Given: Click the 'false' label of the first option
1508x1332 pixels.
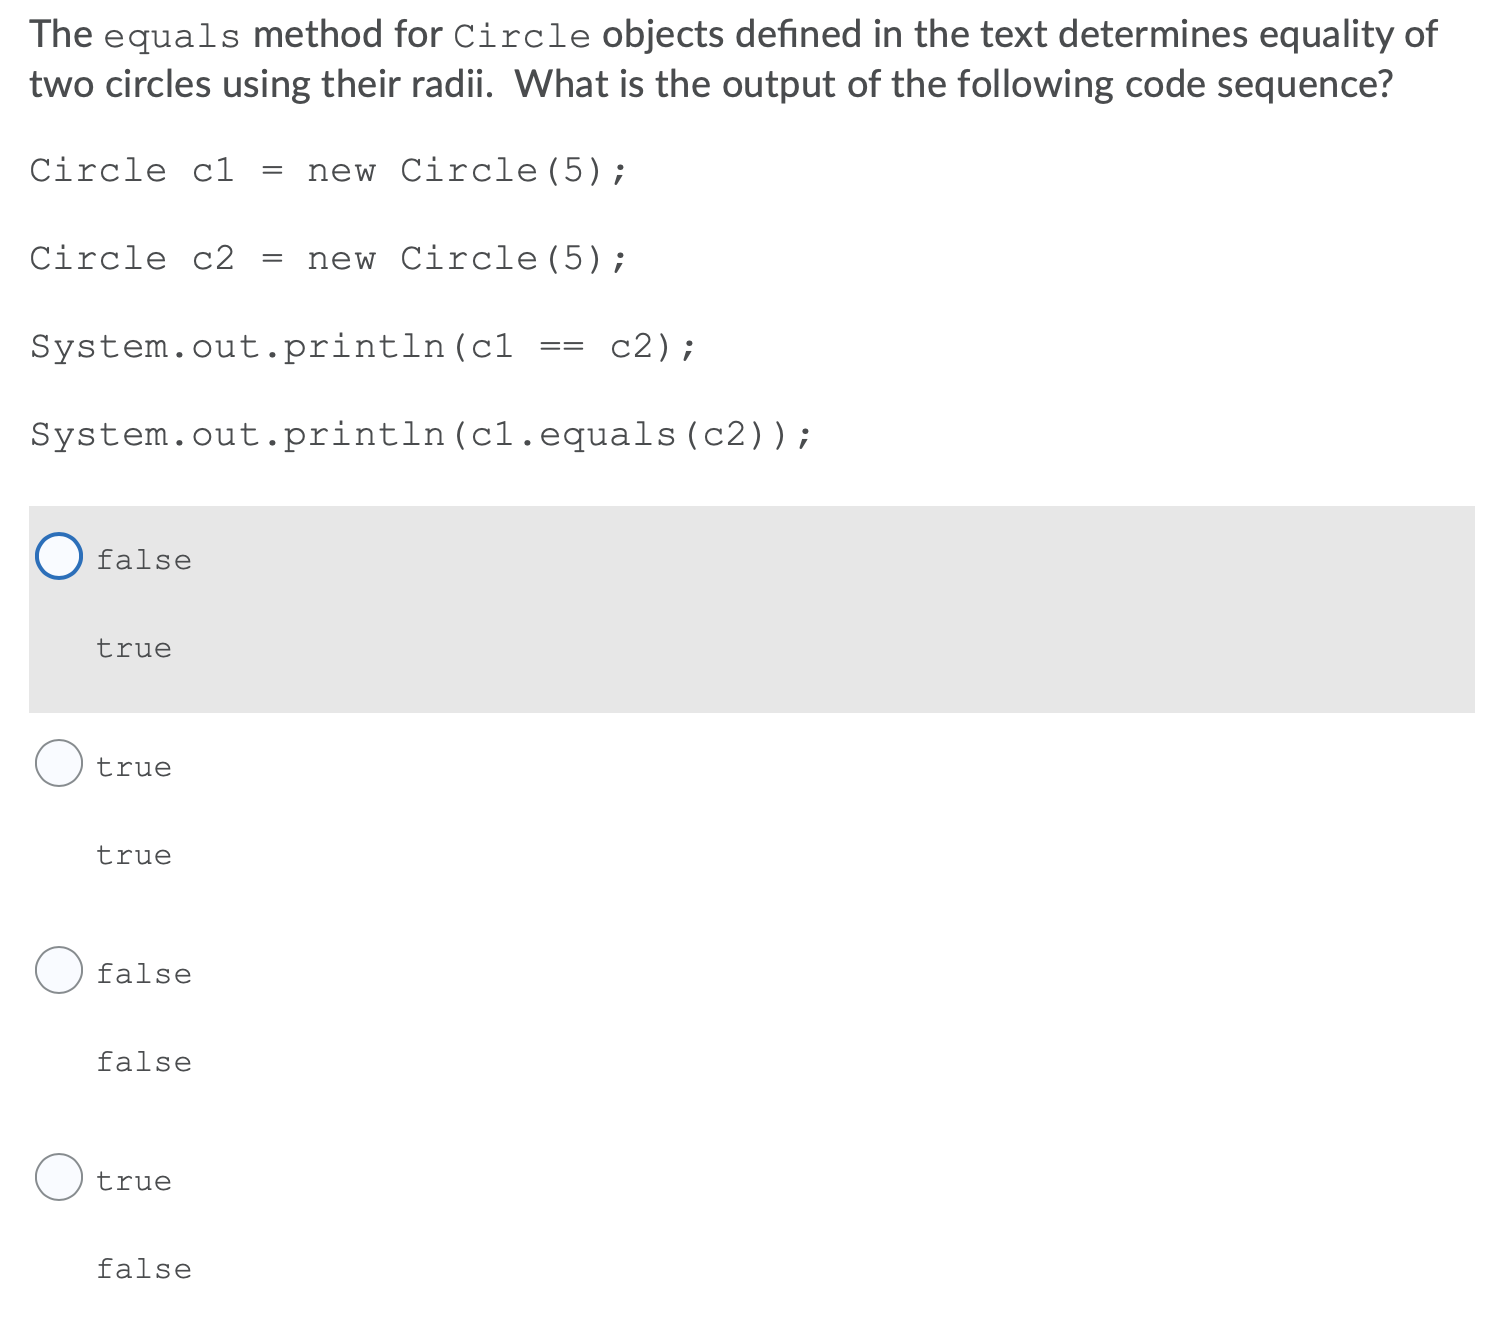Looking at the screenshot, I should [x=143, y=559].
